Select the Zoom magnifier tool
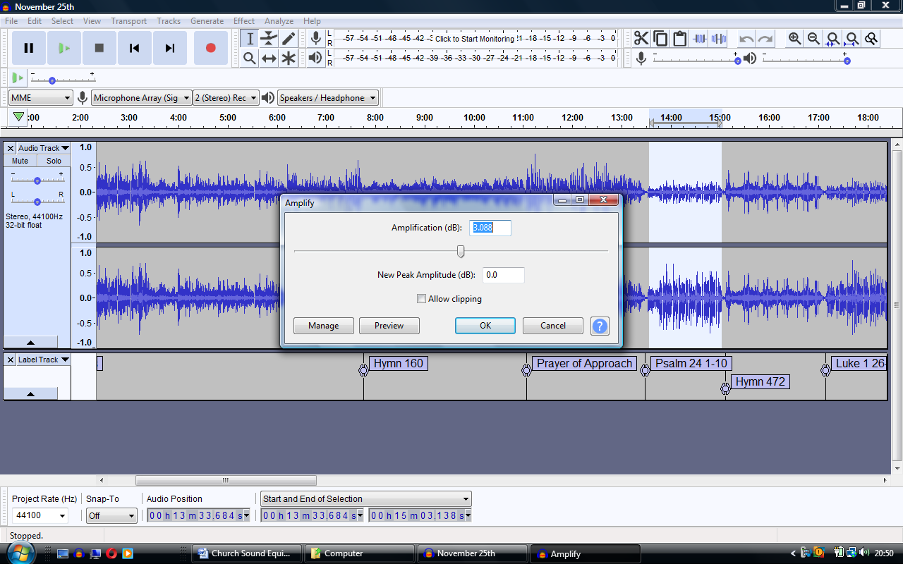 250,58
